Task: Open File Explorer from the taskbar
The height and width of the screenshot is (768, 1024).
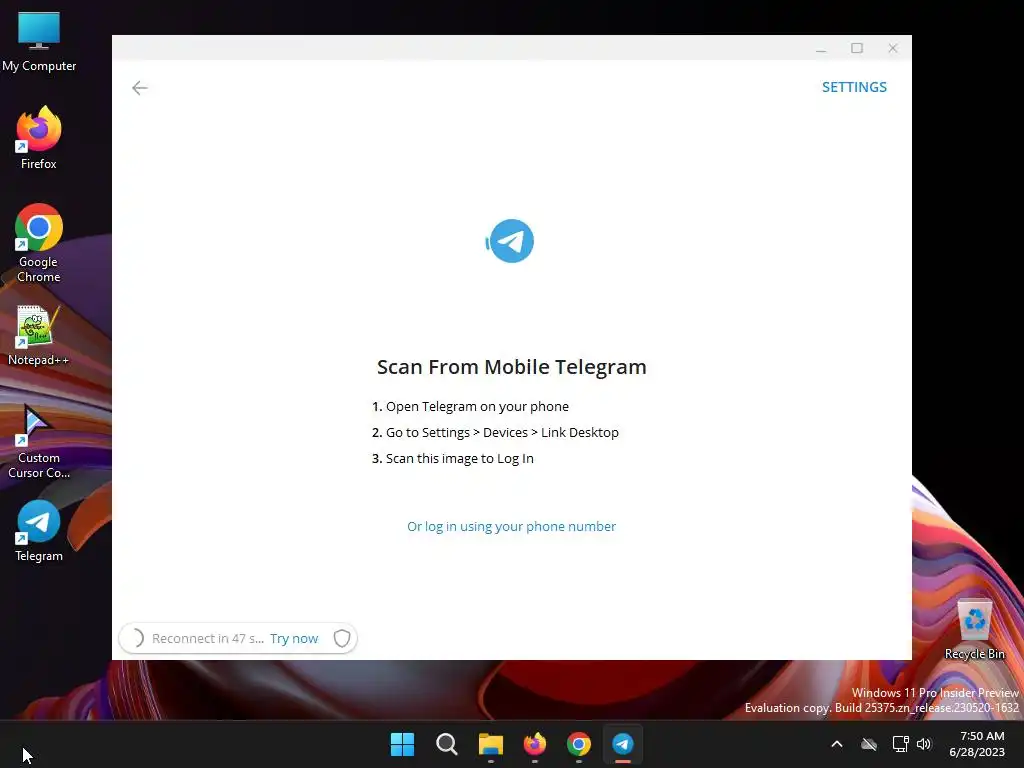Action: tap(490, 744)
